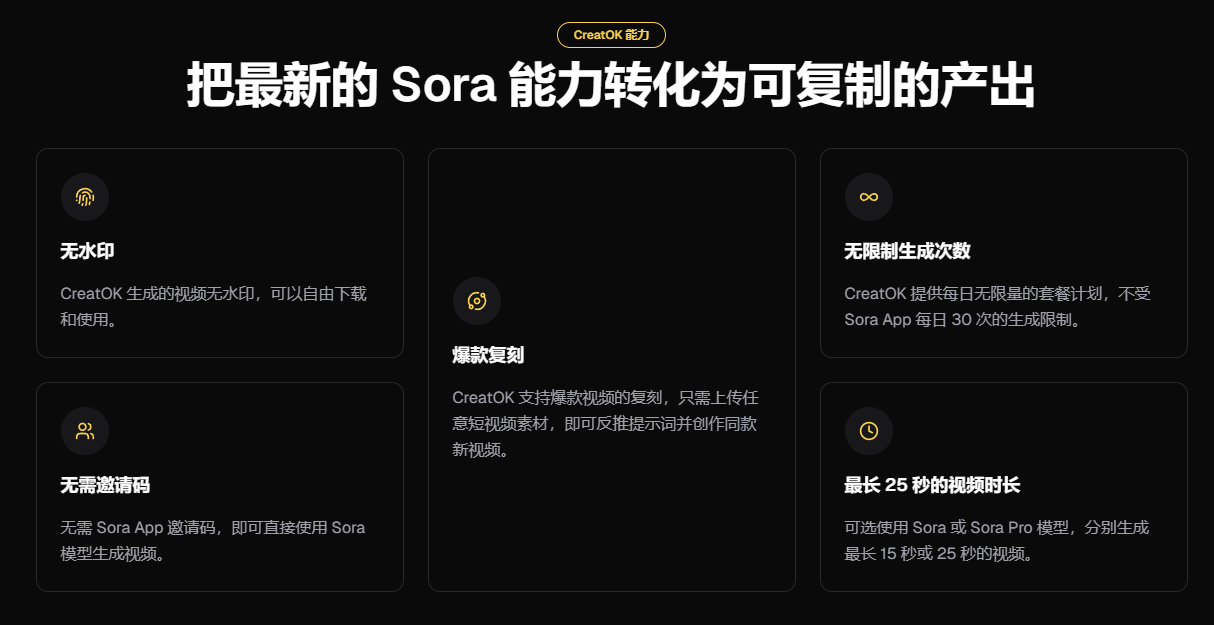Select the 无水印 card title
The image size is (1214, 625).
coord(88,251)
